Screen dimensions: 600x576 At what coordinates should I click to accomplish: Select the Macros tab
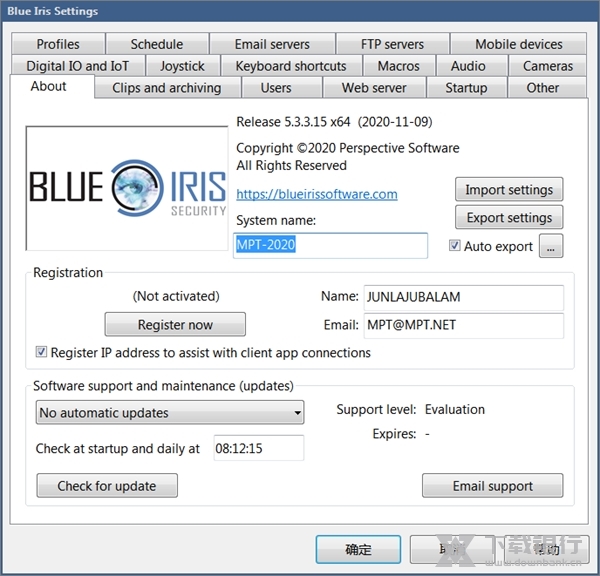point(398,66)
